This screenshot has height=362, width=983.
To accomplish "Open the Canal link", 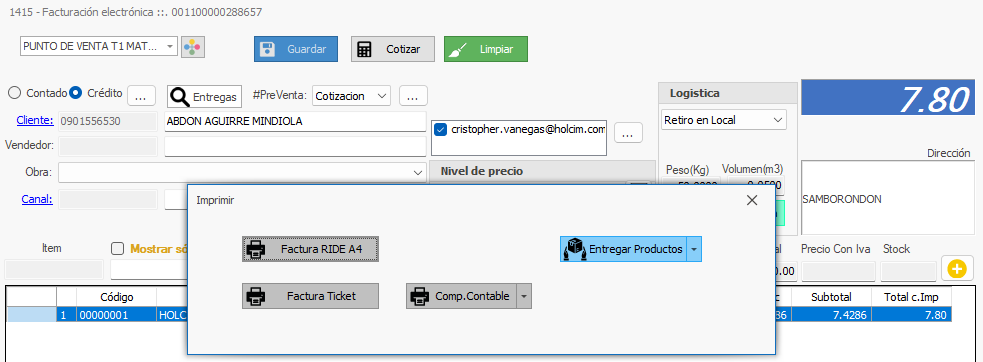I will pyautogui.click(x=37, y=200).
